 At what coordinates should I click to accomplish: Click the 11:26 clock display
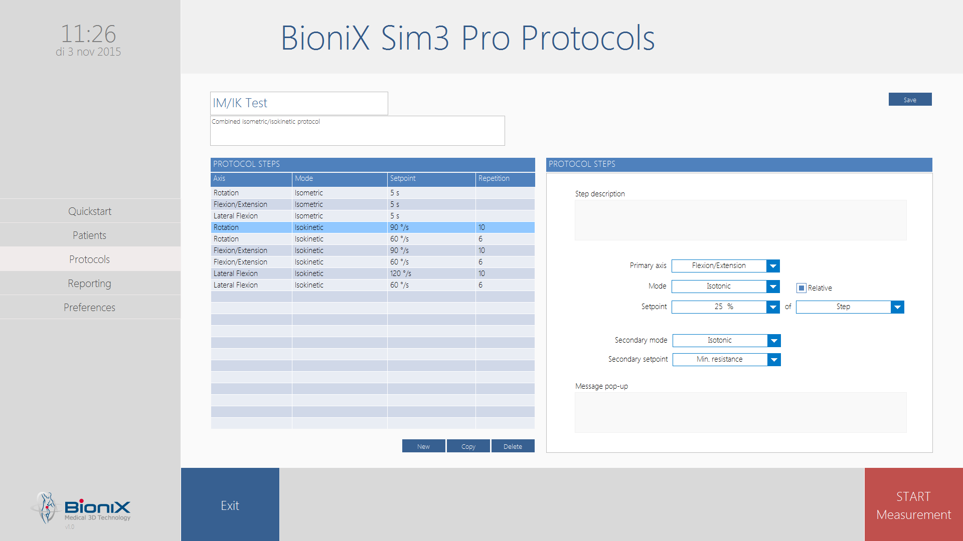tap(88, 33)
